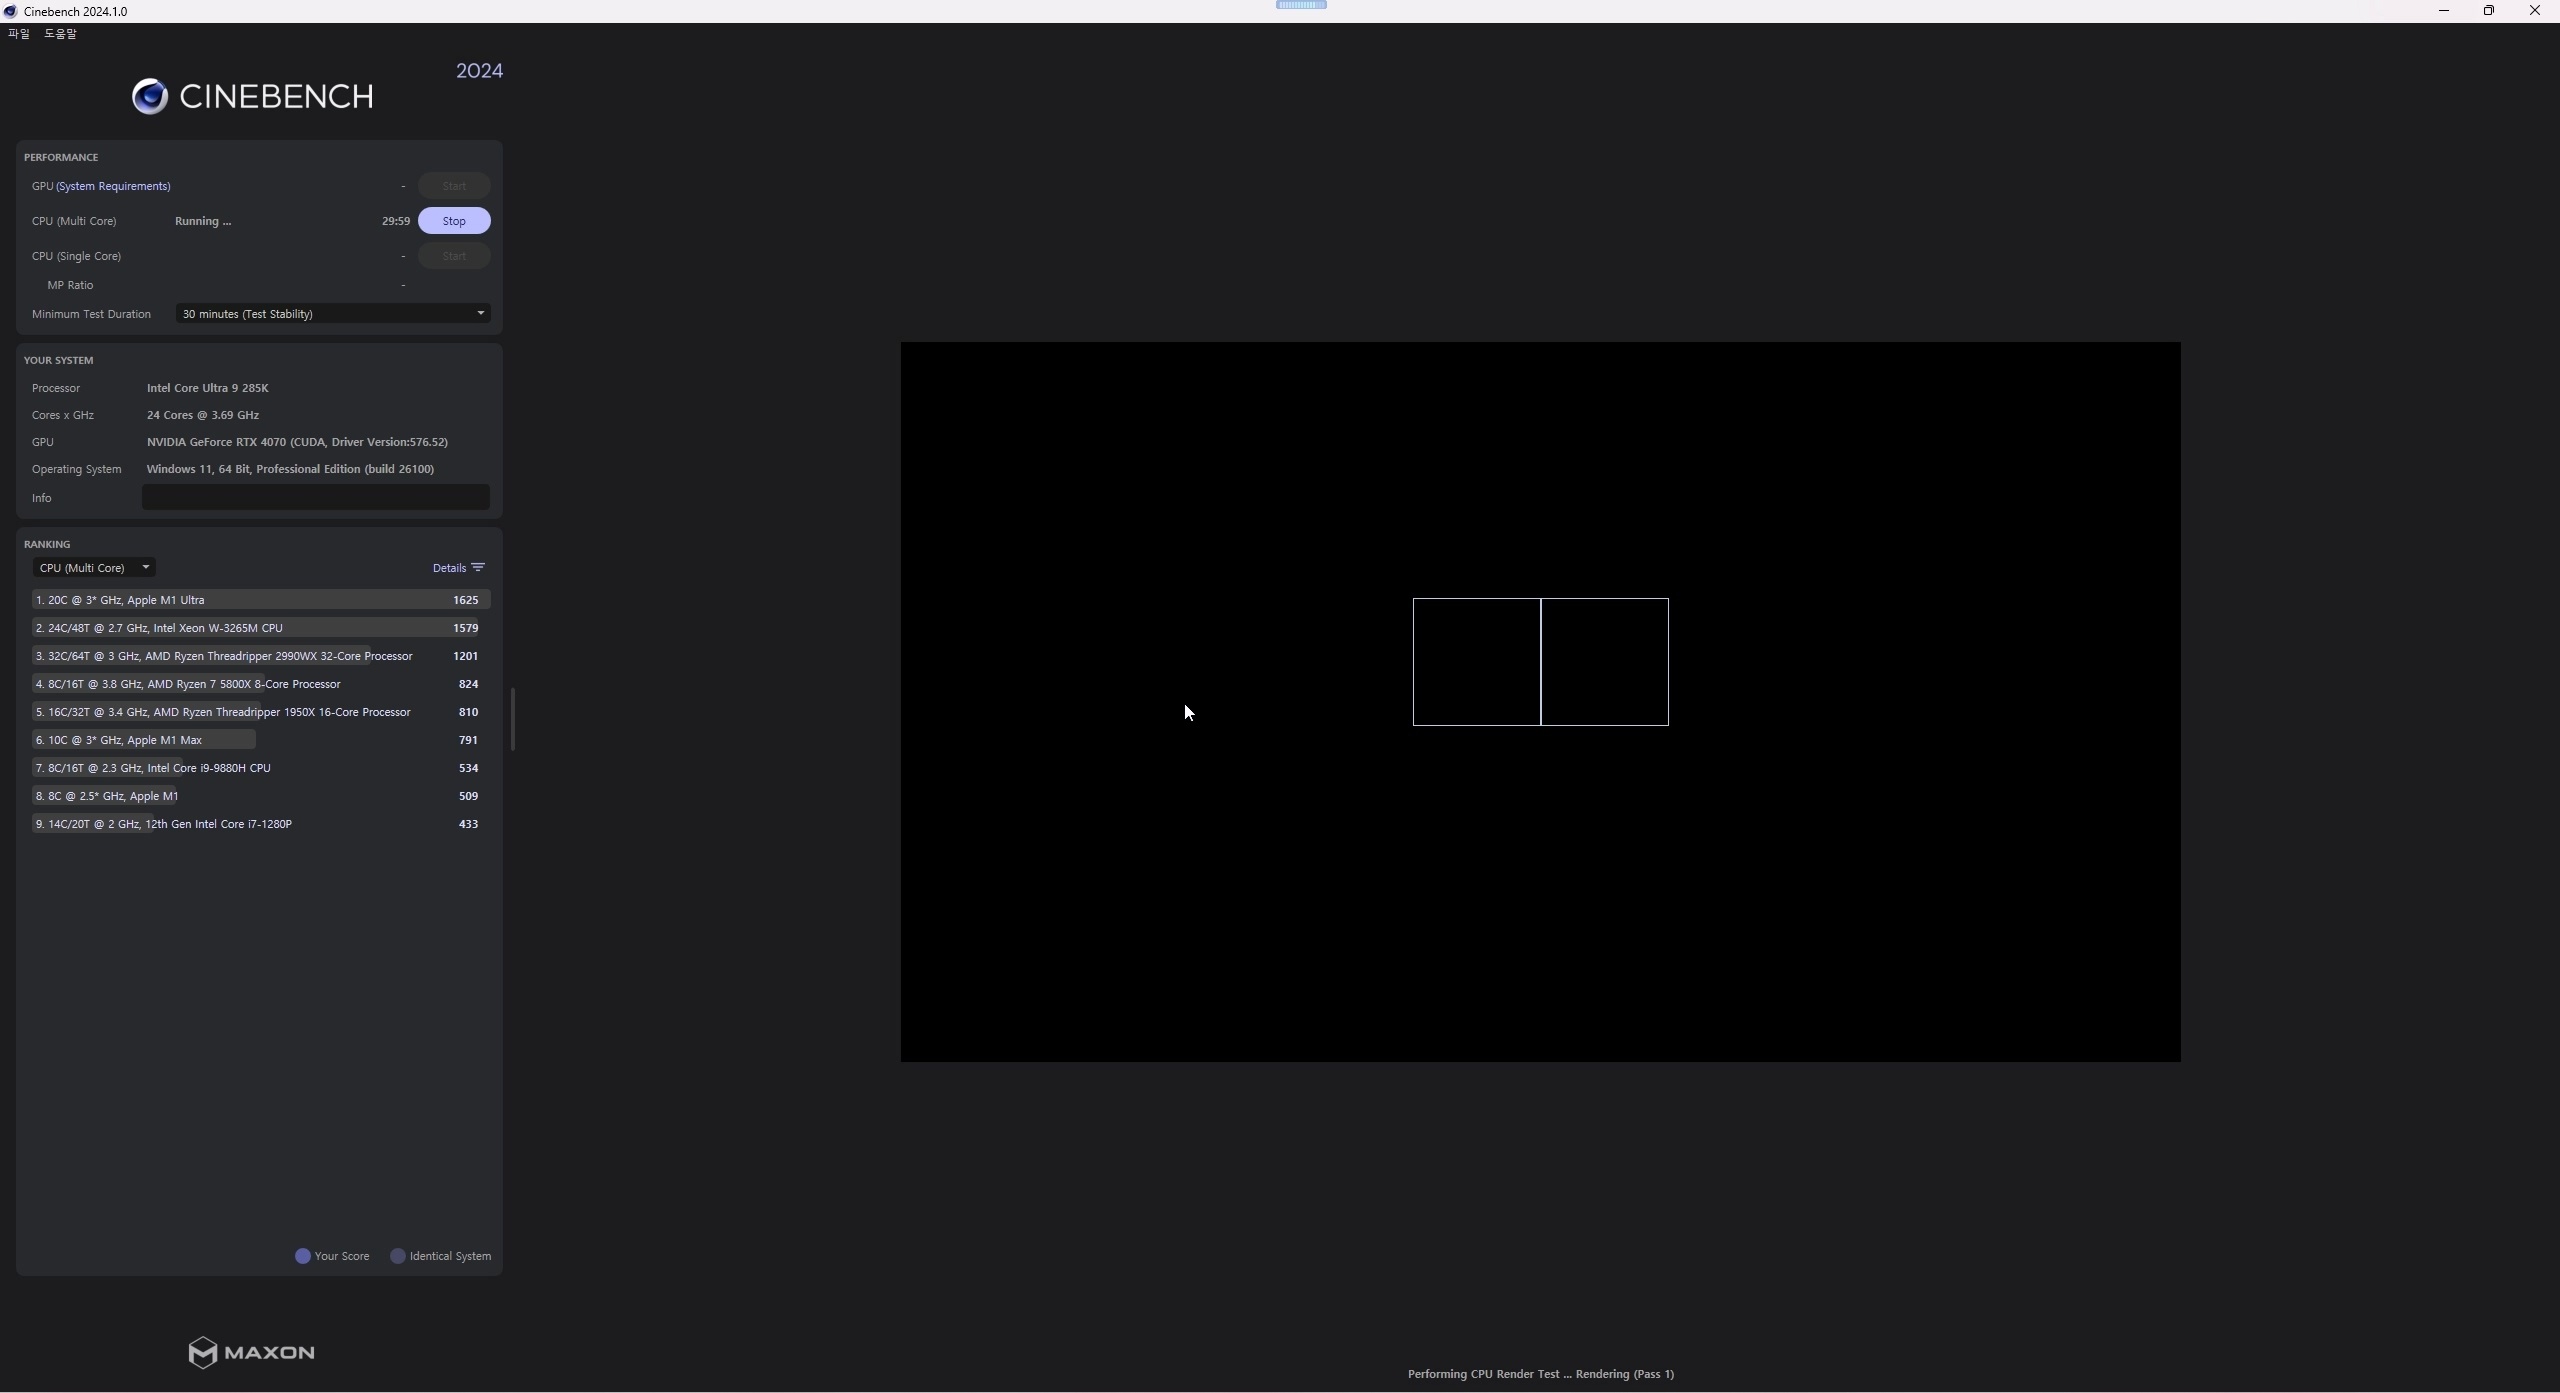Click the left panel vertical scrollbar handle

512,718
